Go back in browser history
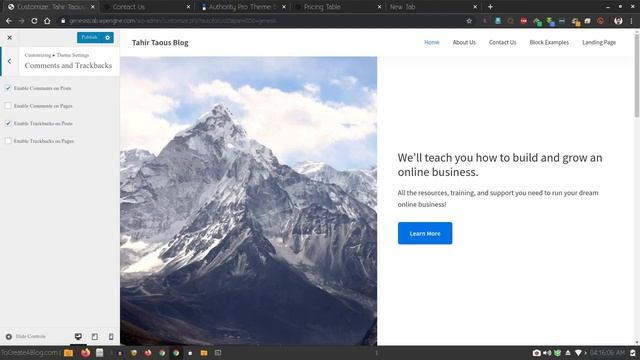 tap(9, 21)
